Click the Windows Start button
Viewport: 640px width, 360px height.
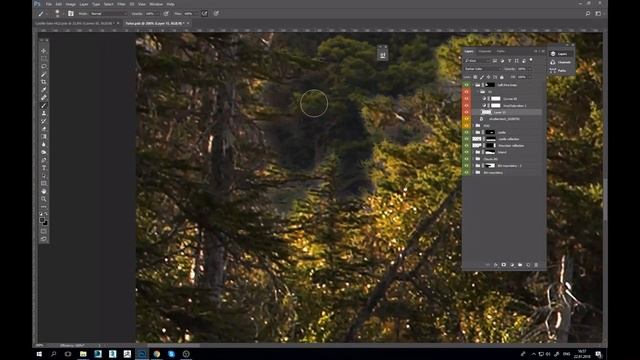pyautogui.click(x=39, y=354)
